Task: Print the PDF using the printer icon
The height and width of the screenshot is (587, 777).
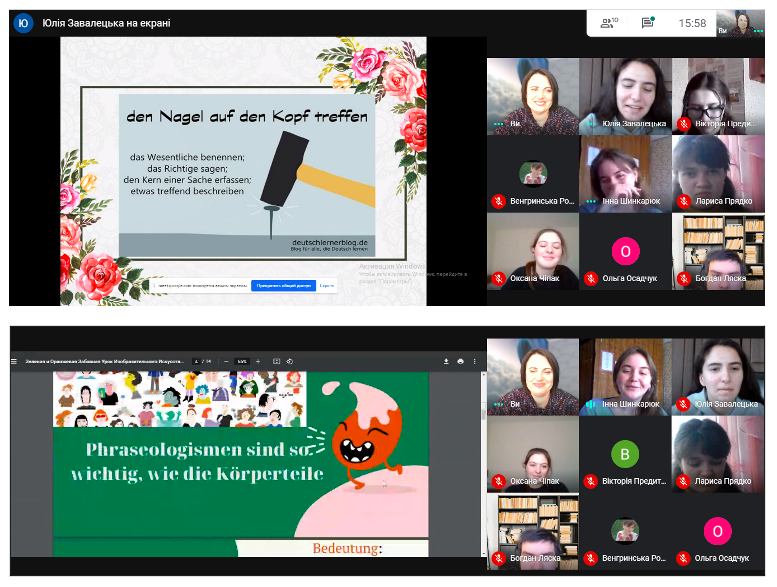Action: (x=460, y=361)
